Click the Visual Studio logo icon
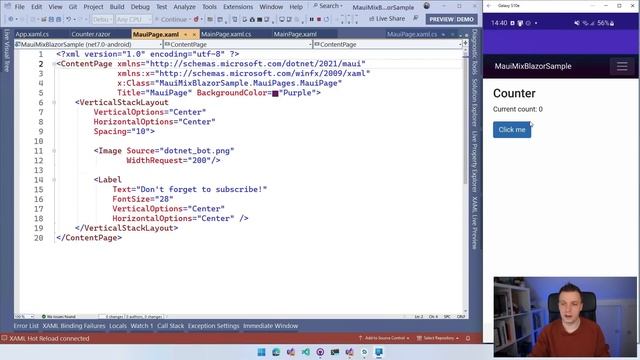This screenshot has height=360, width=640. pyautogui.click(x=7, y=6)
